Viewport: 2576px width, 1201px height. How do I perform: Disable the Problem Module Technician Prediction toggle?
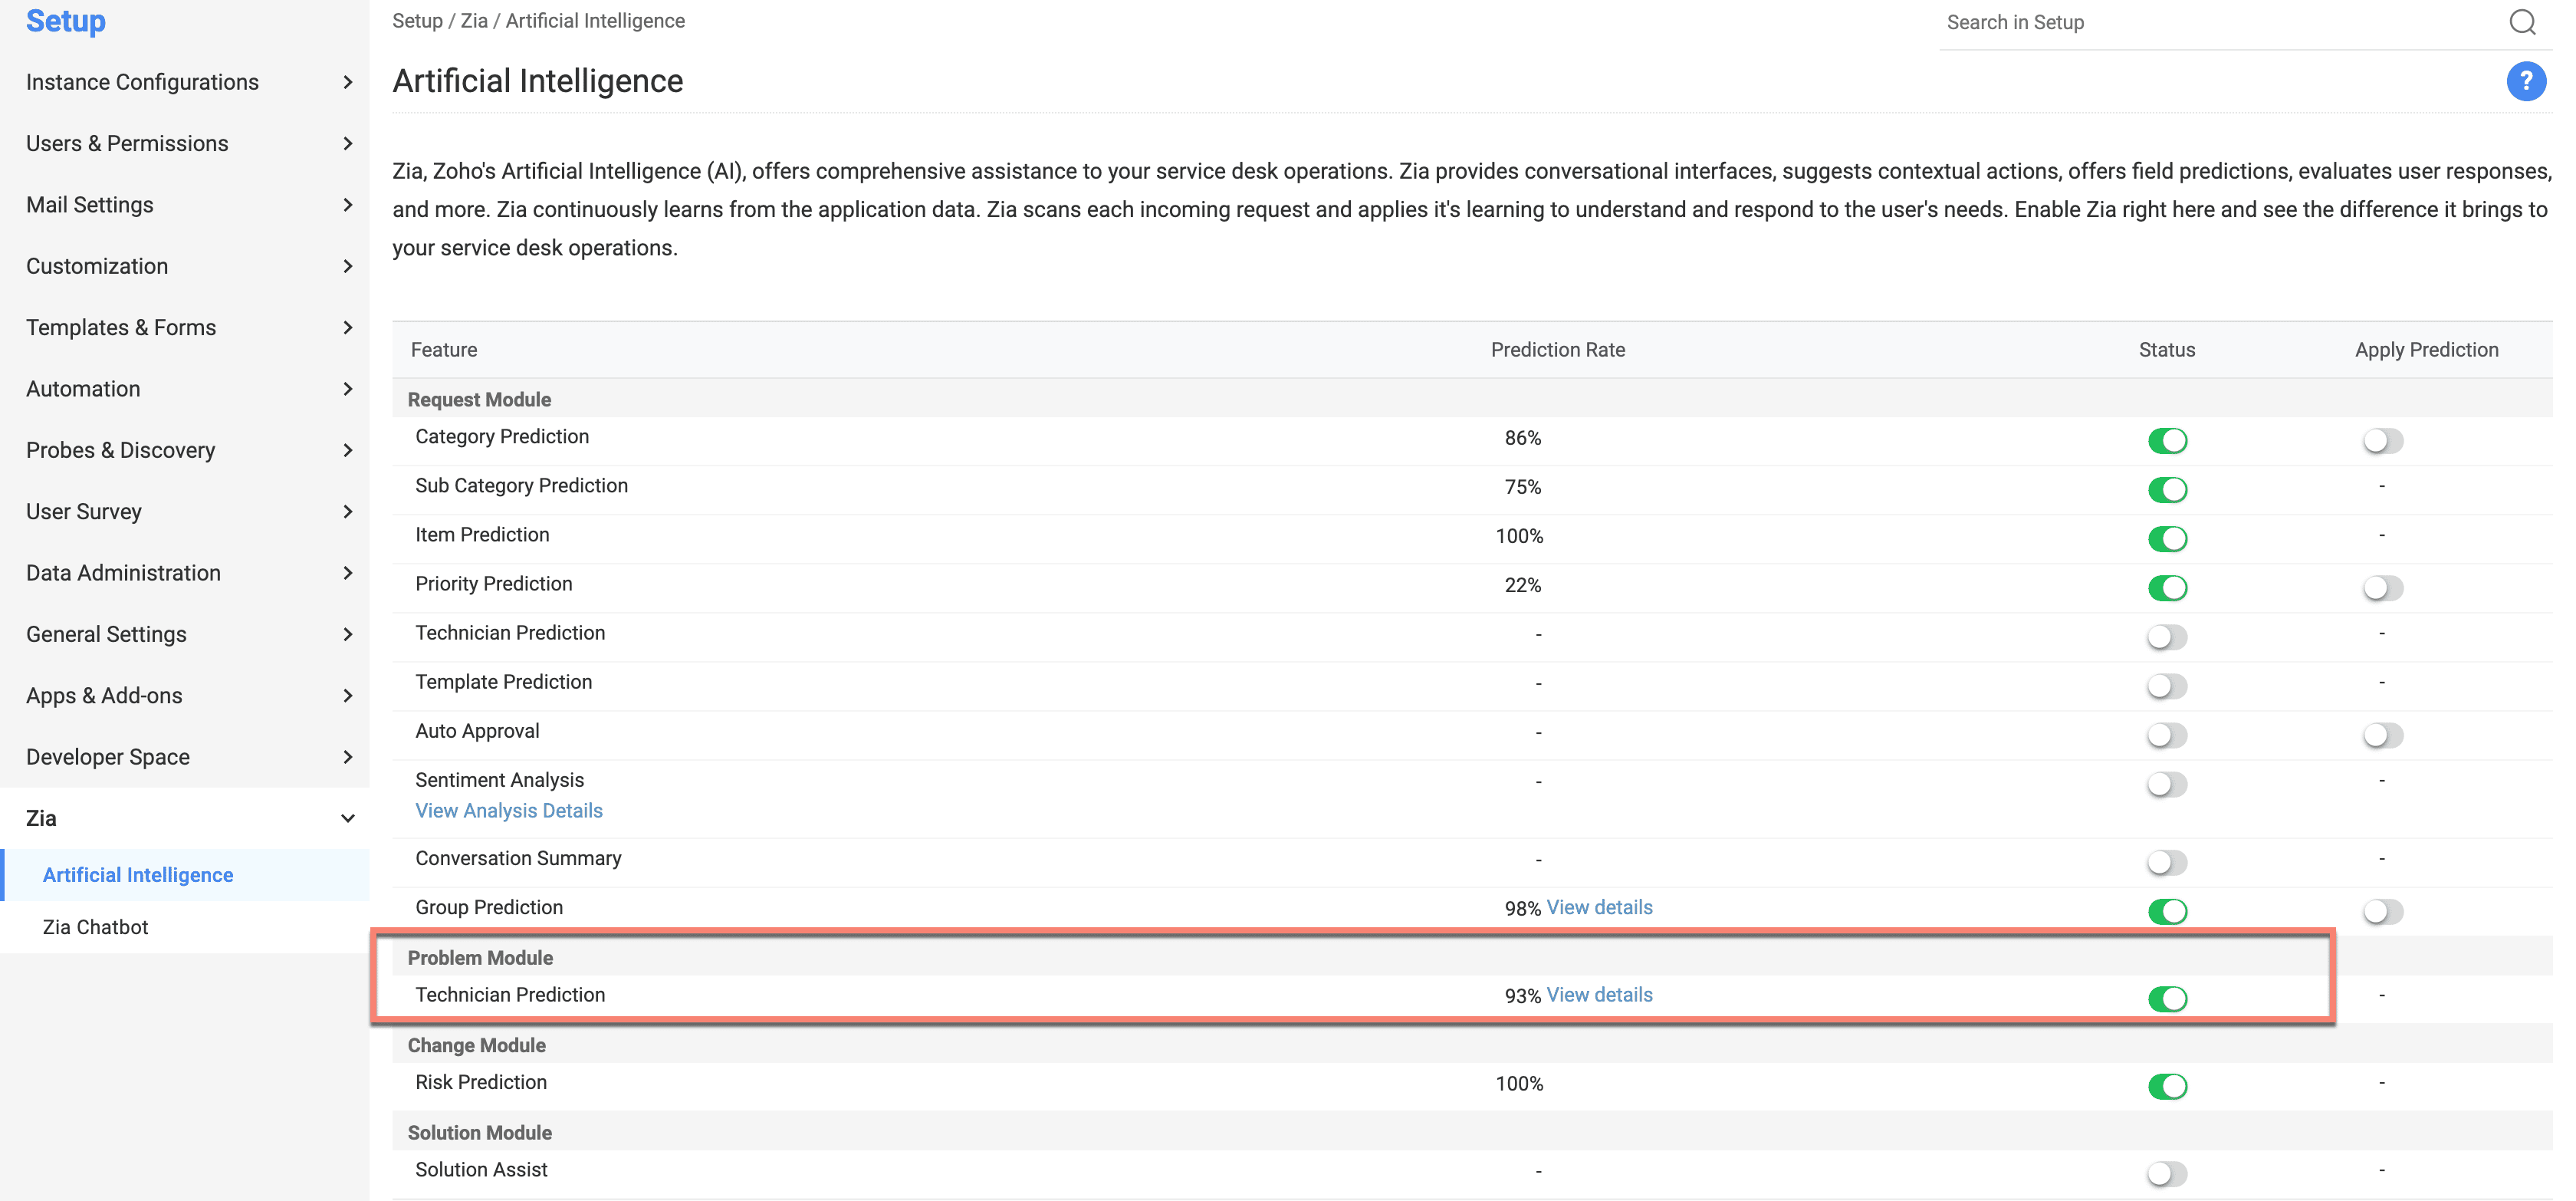[x=2167, y=998]
